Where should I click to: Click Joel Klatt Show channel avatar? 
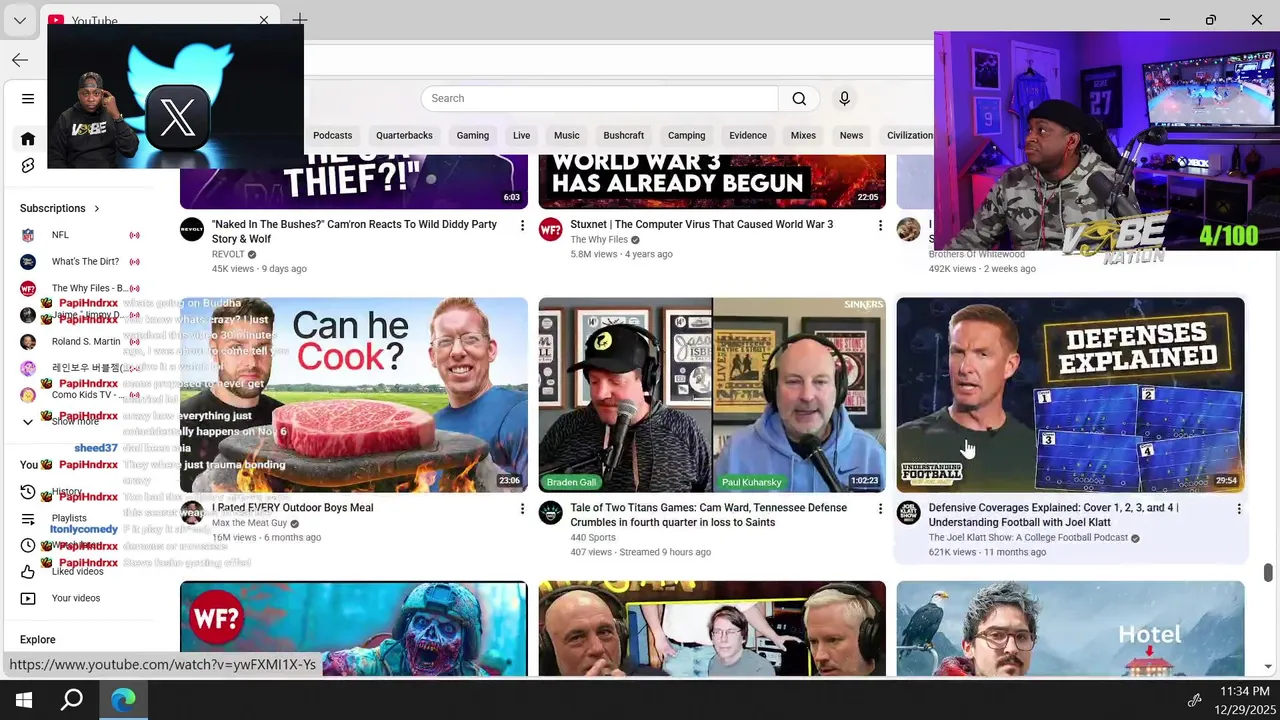tap(908, 513)
